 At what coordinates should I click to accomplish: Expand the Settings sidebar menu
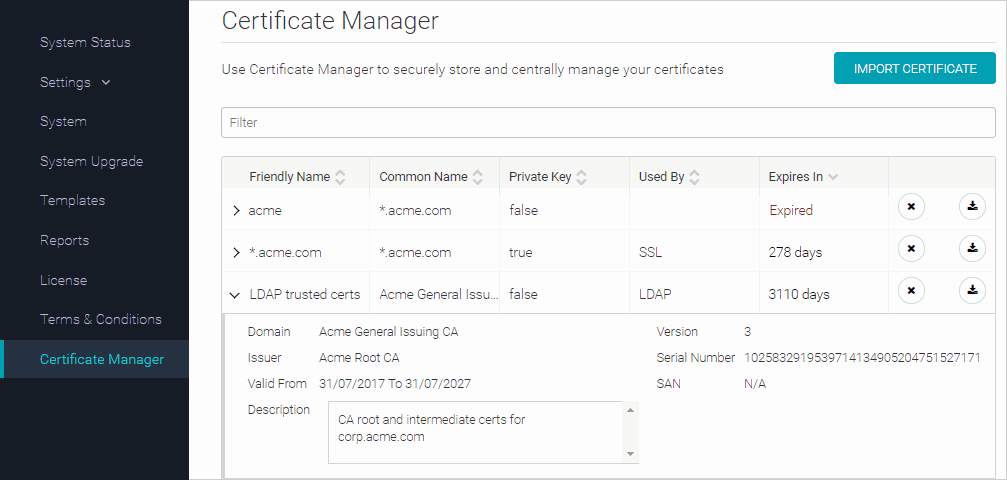pyautogui.click(x=75, y=82)
